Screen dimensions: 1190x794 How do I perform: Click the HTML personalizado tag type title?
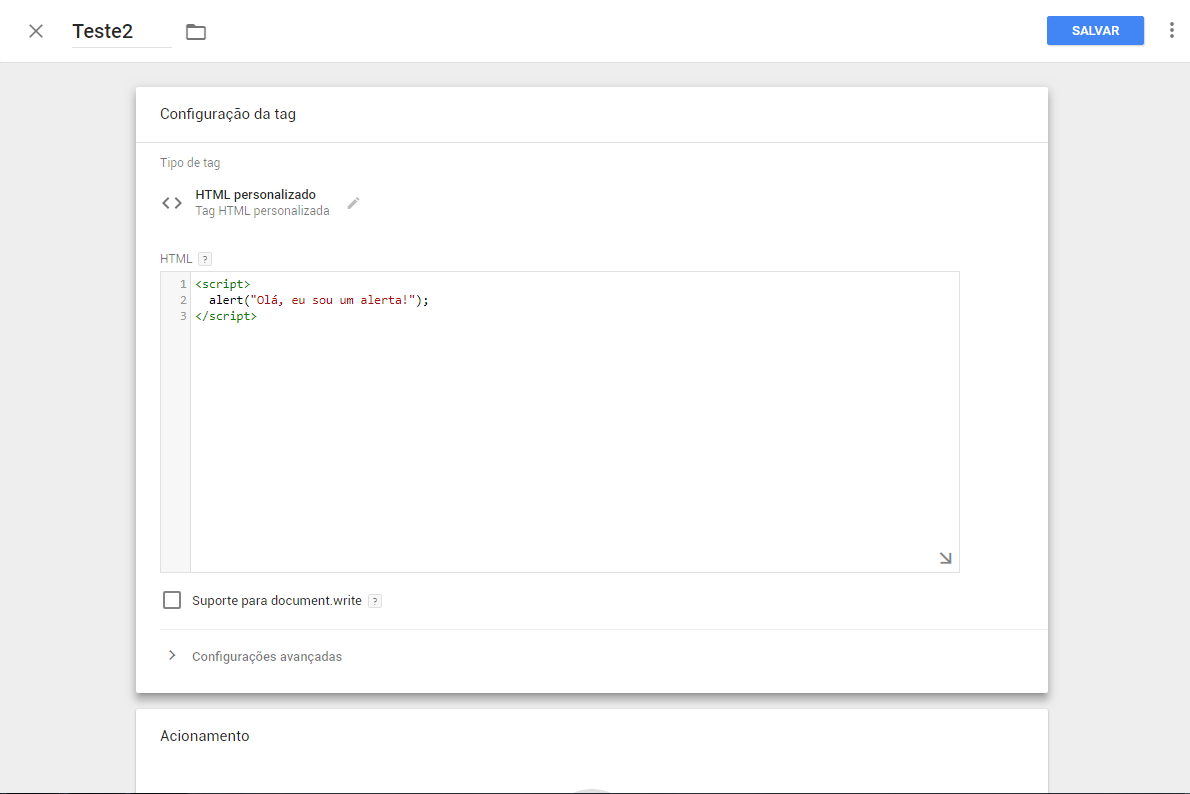pyautogui.click(x=256, y=194)
